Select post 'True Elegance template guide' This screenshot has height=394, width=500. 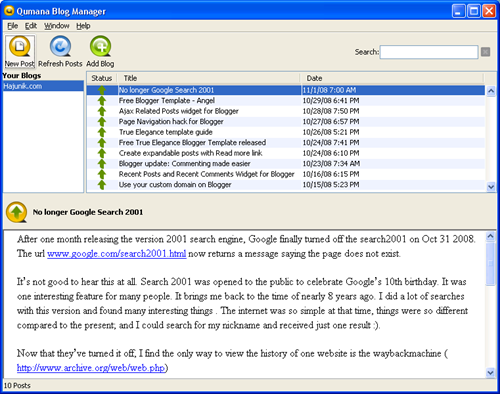click(166, 132)
